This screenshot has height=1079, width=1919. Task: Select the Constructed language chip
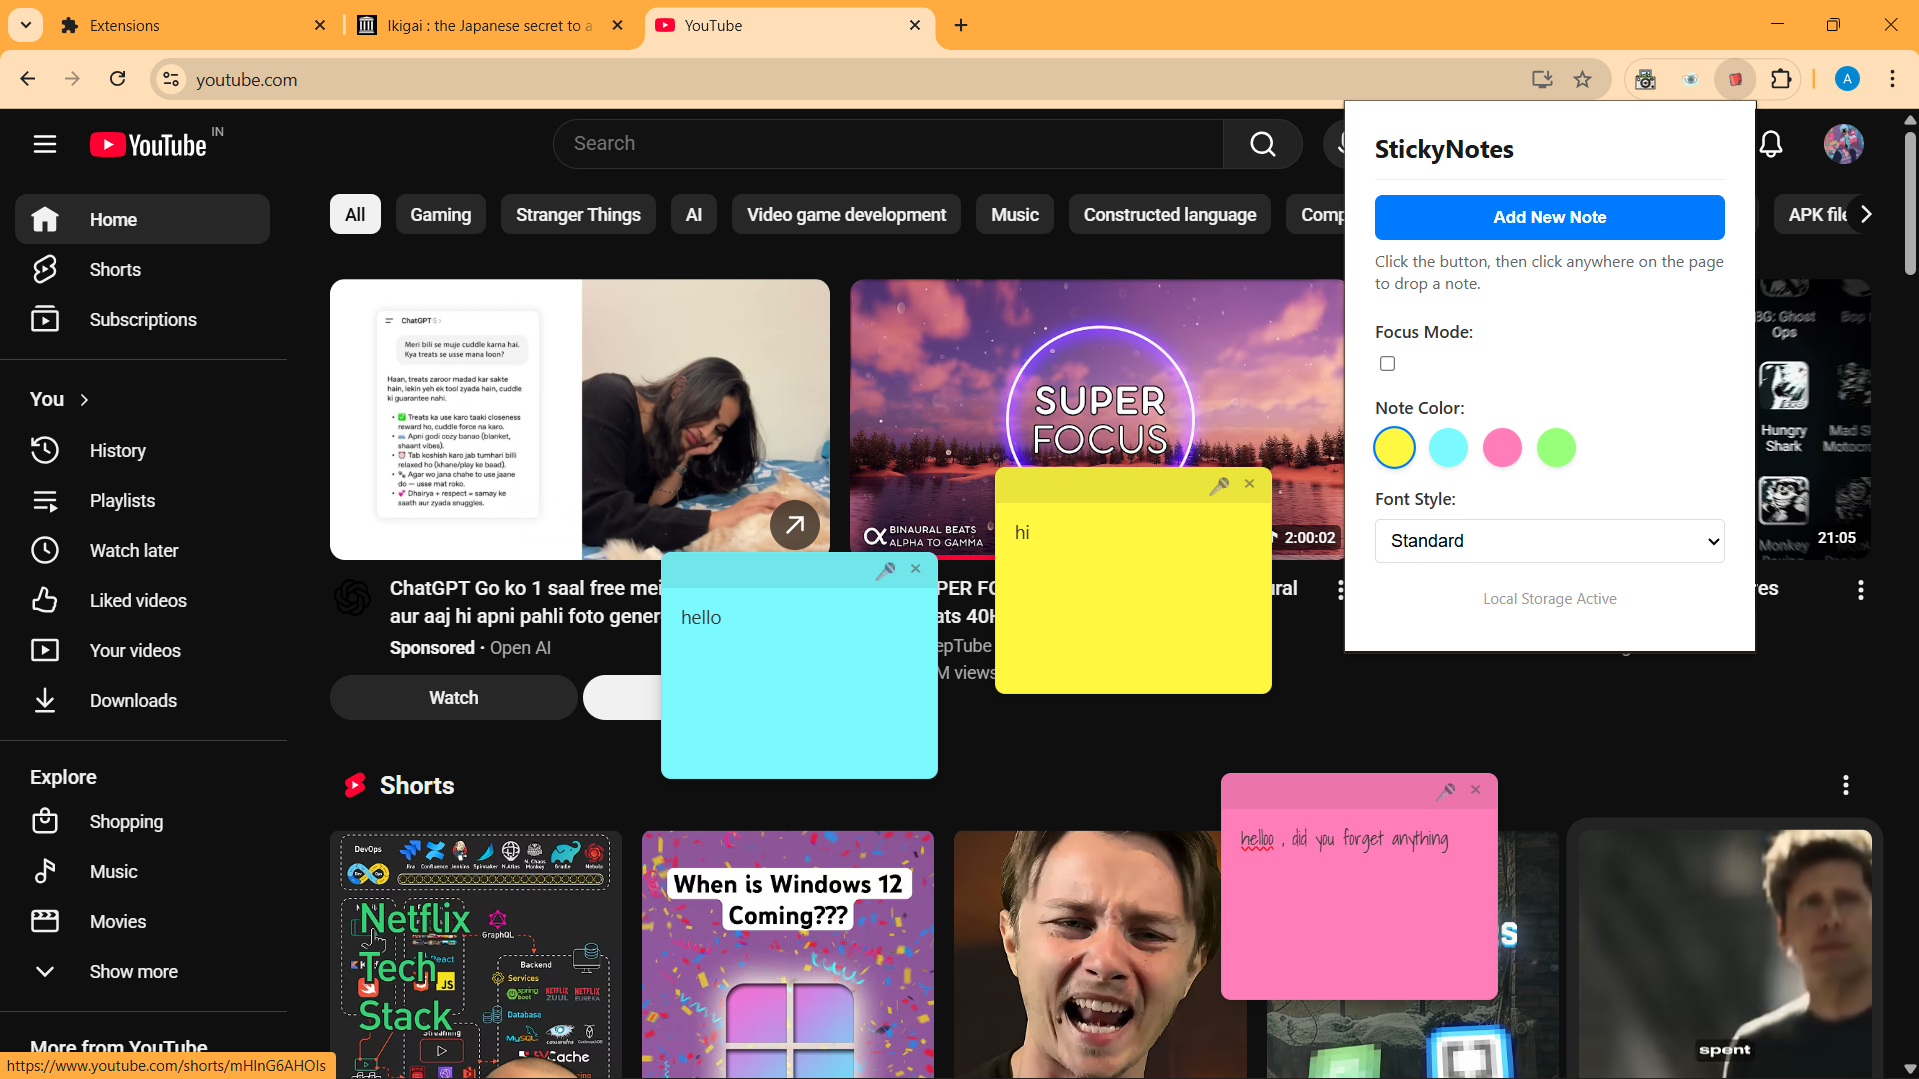pyautogui.click(x=1170, y=215)
